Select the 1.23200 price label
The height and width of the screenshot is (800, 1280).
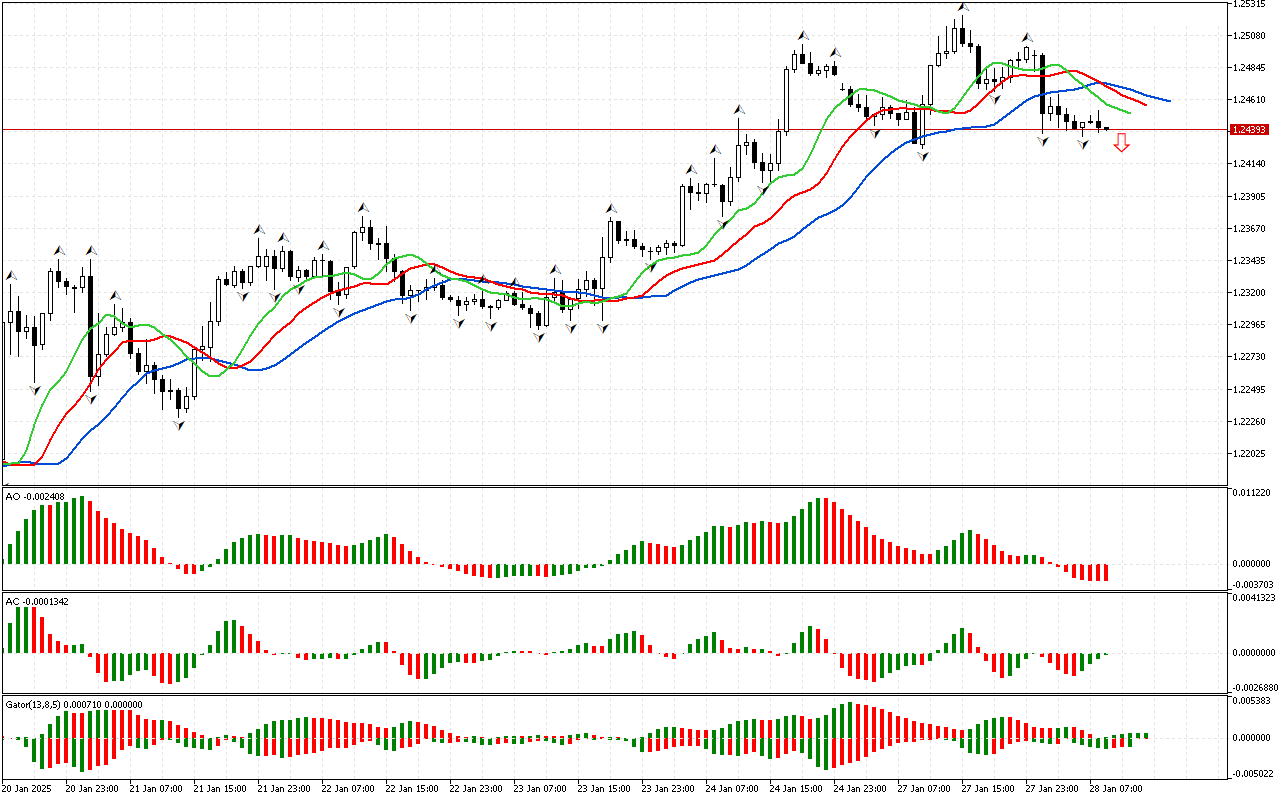(1250, 293)
